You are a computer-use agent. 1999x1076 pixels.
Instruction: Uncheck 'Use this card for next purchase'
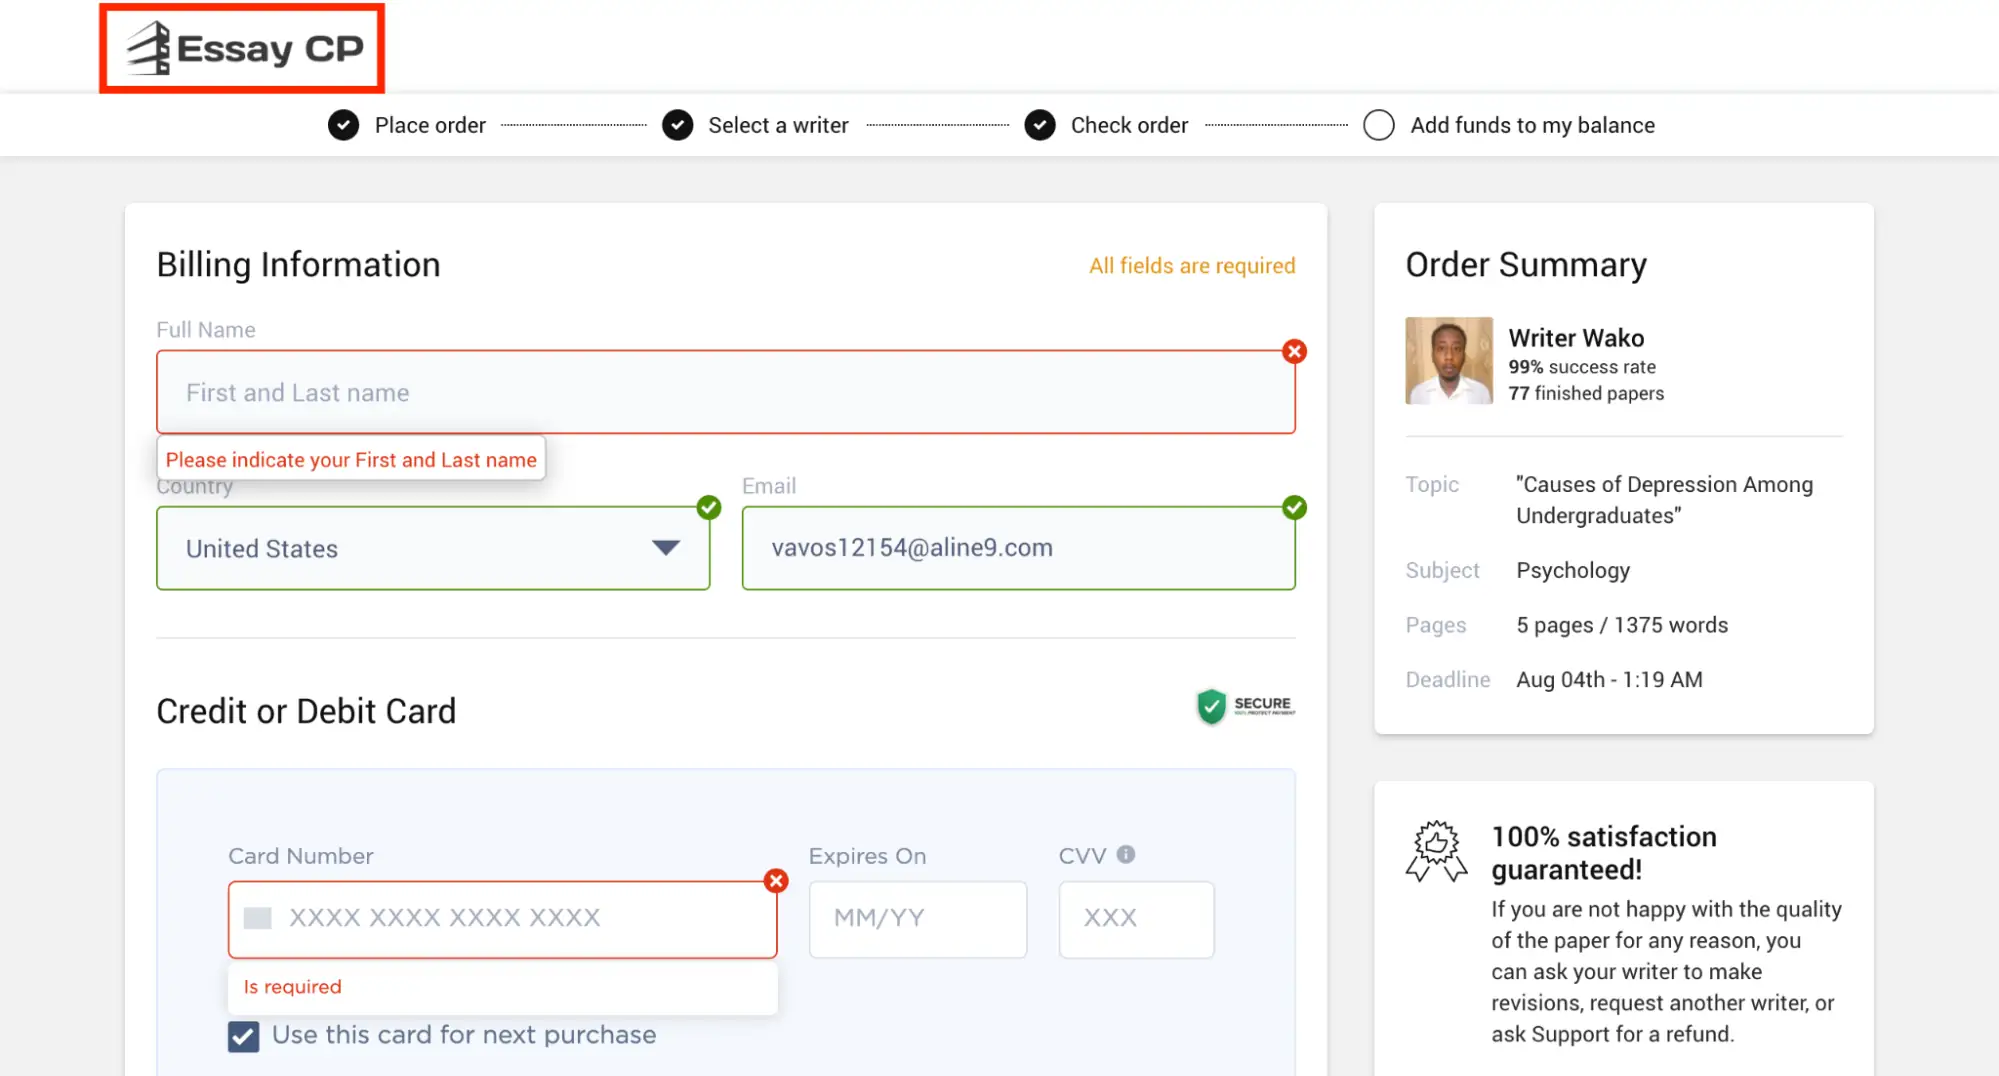tap(243, 1036)
